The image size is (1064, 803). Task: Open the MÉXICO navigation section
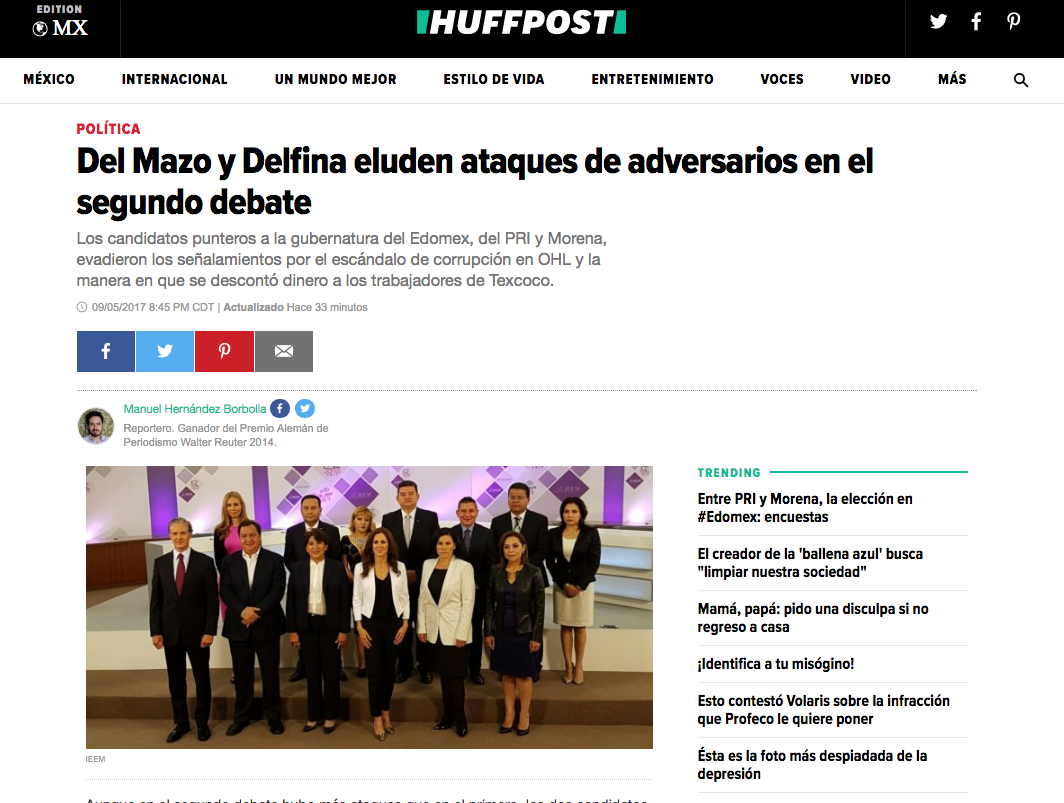(49, 79)
